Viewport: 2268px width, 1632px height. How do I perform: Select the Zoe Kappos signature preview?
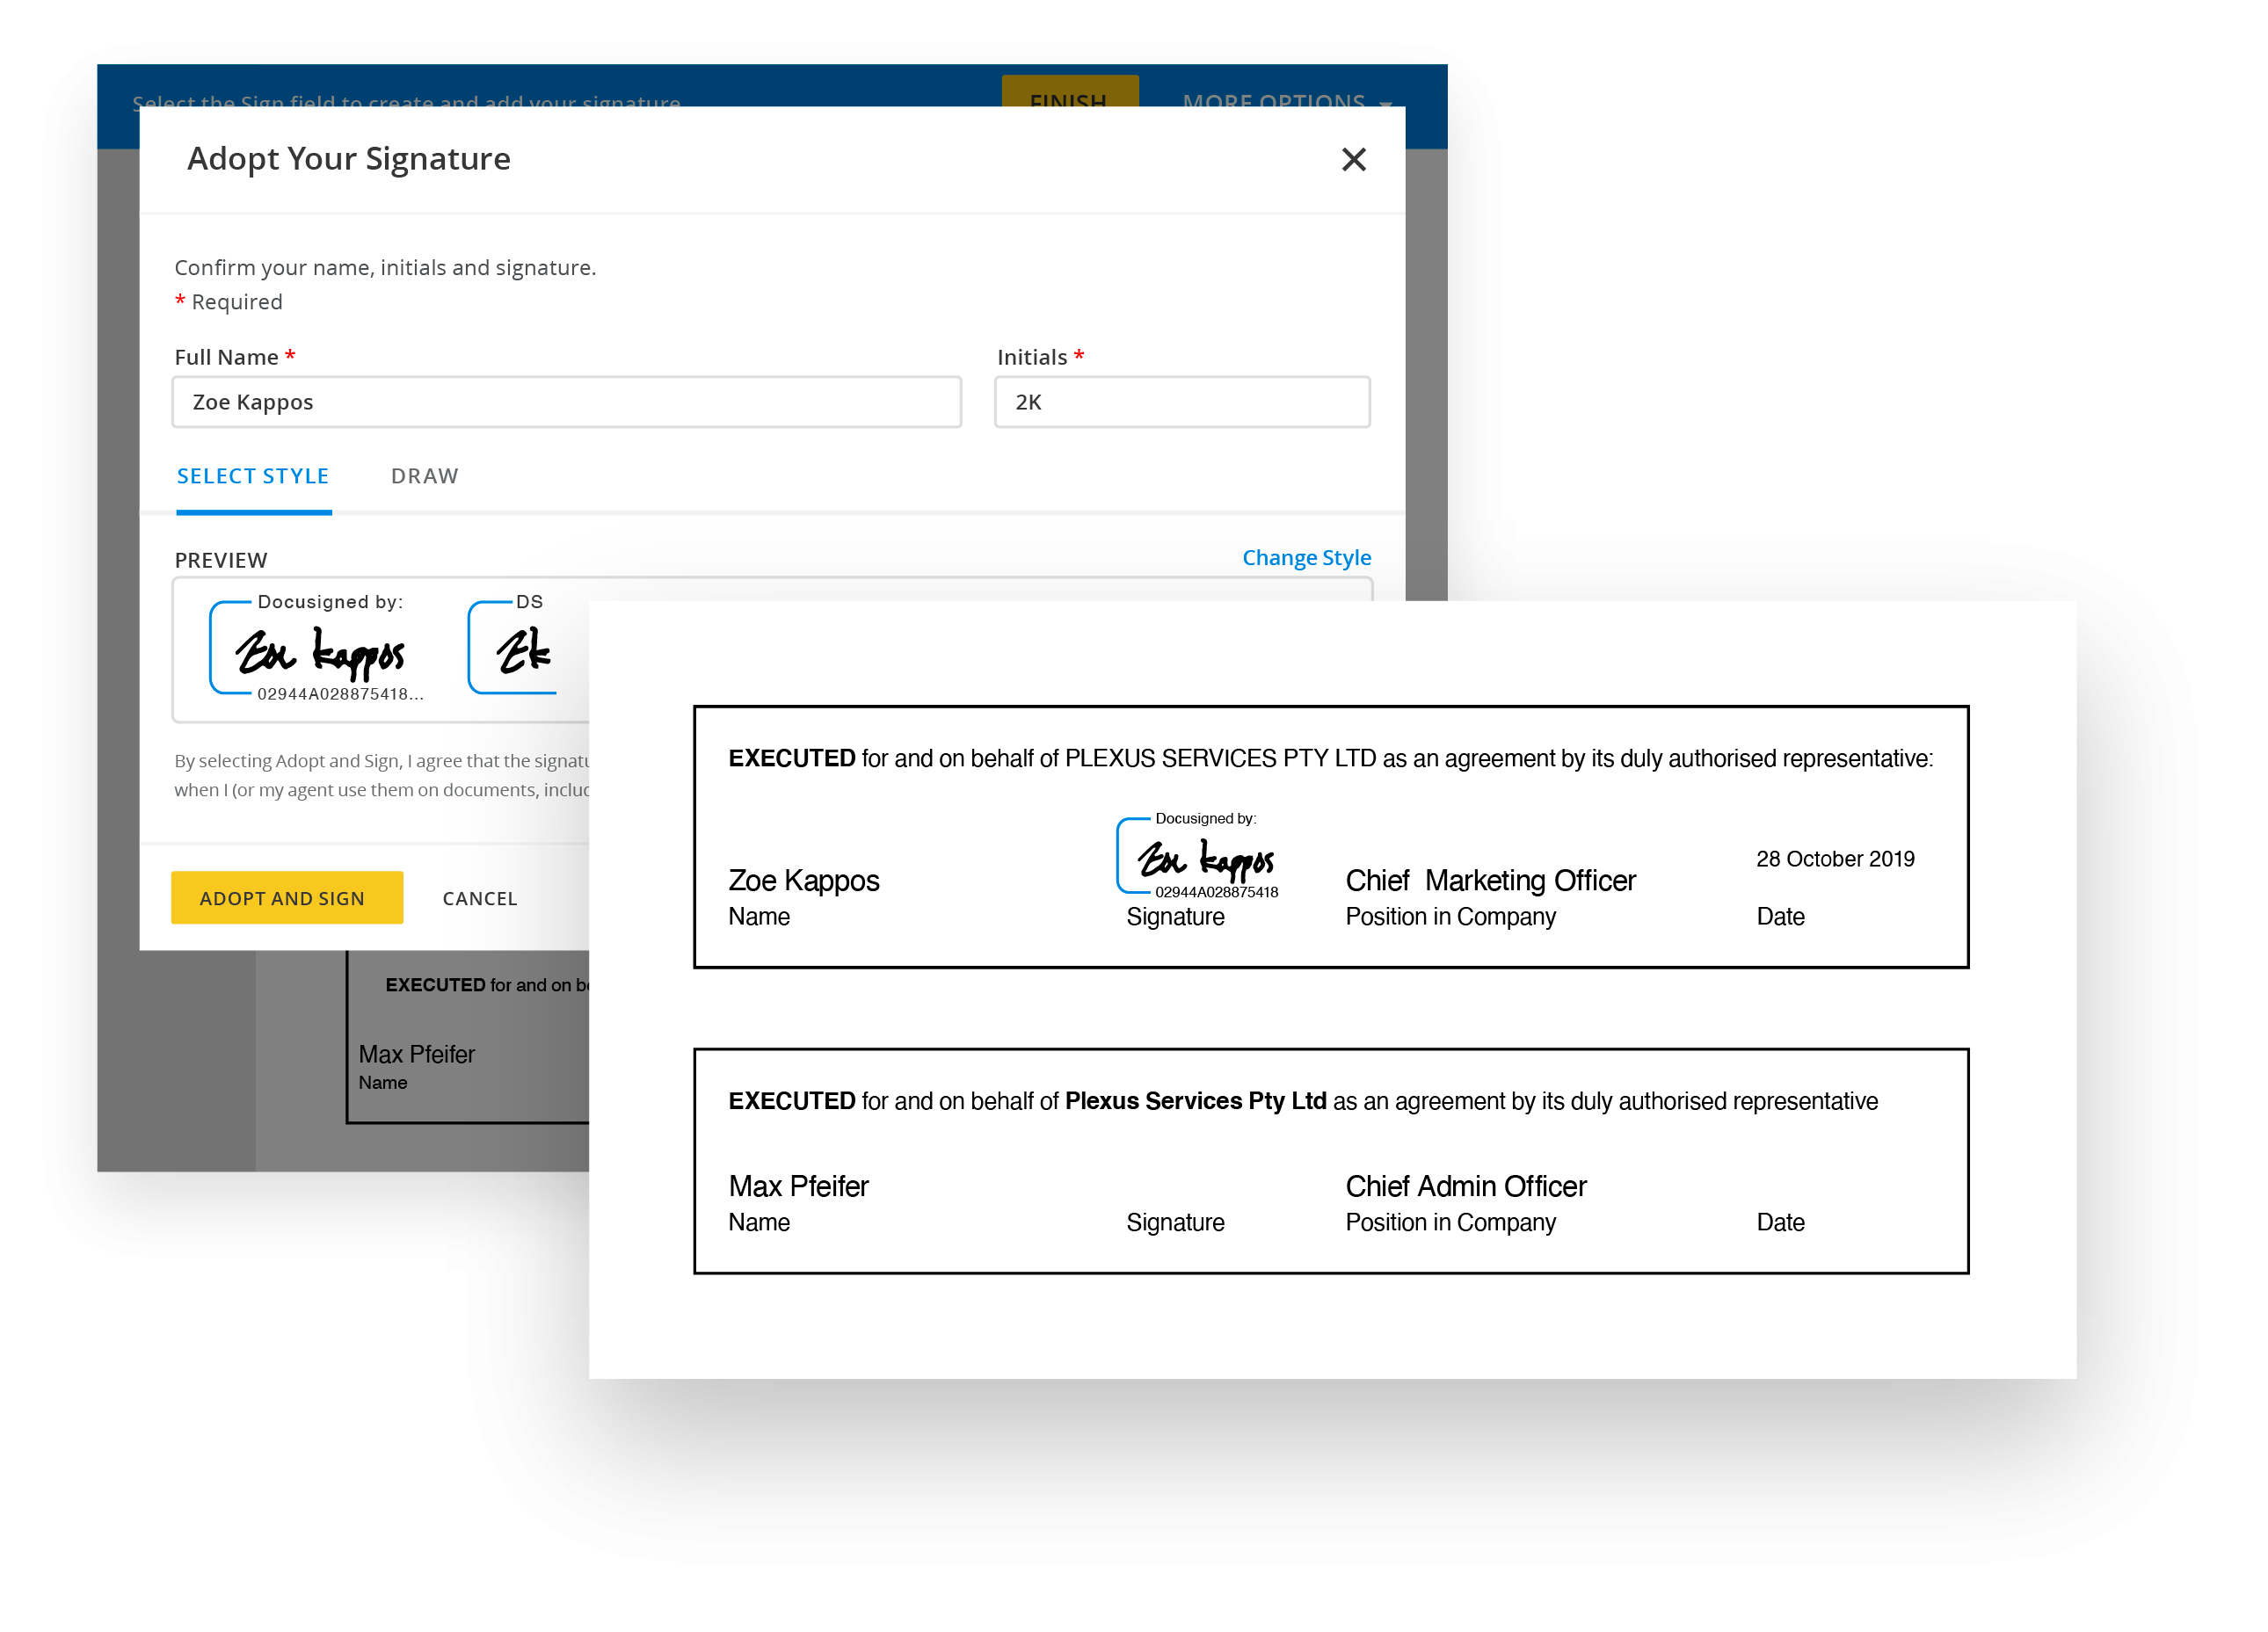pyautogui.click(x=318, y=649)
